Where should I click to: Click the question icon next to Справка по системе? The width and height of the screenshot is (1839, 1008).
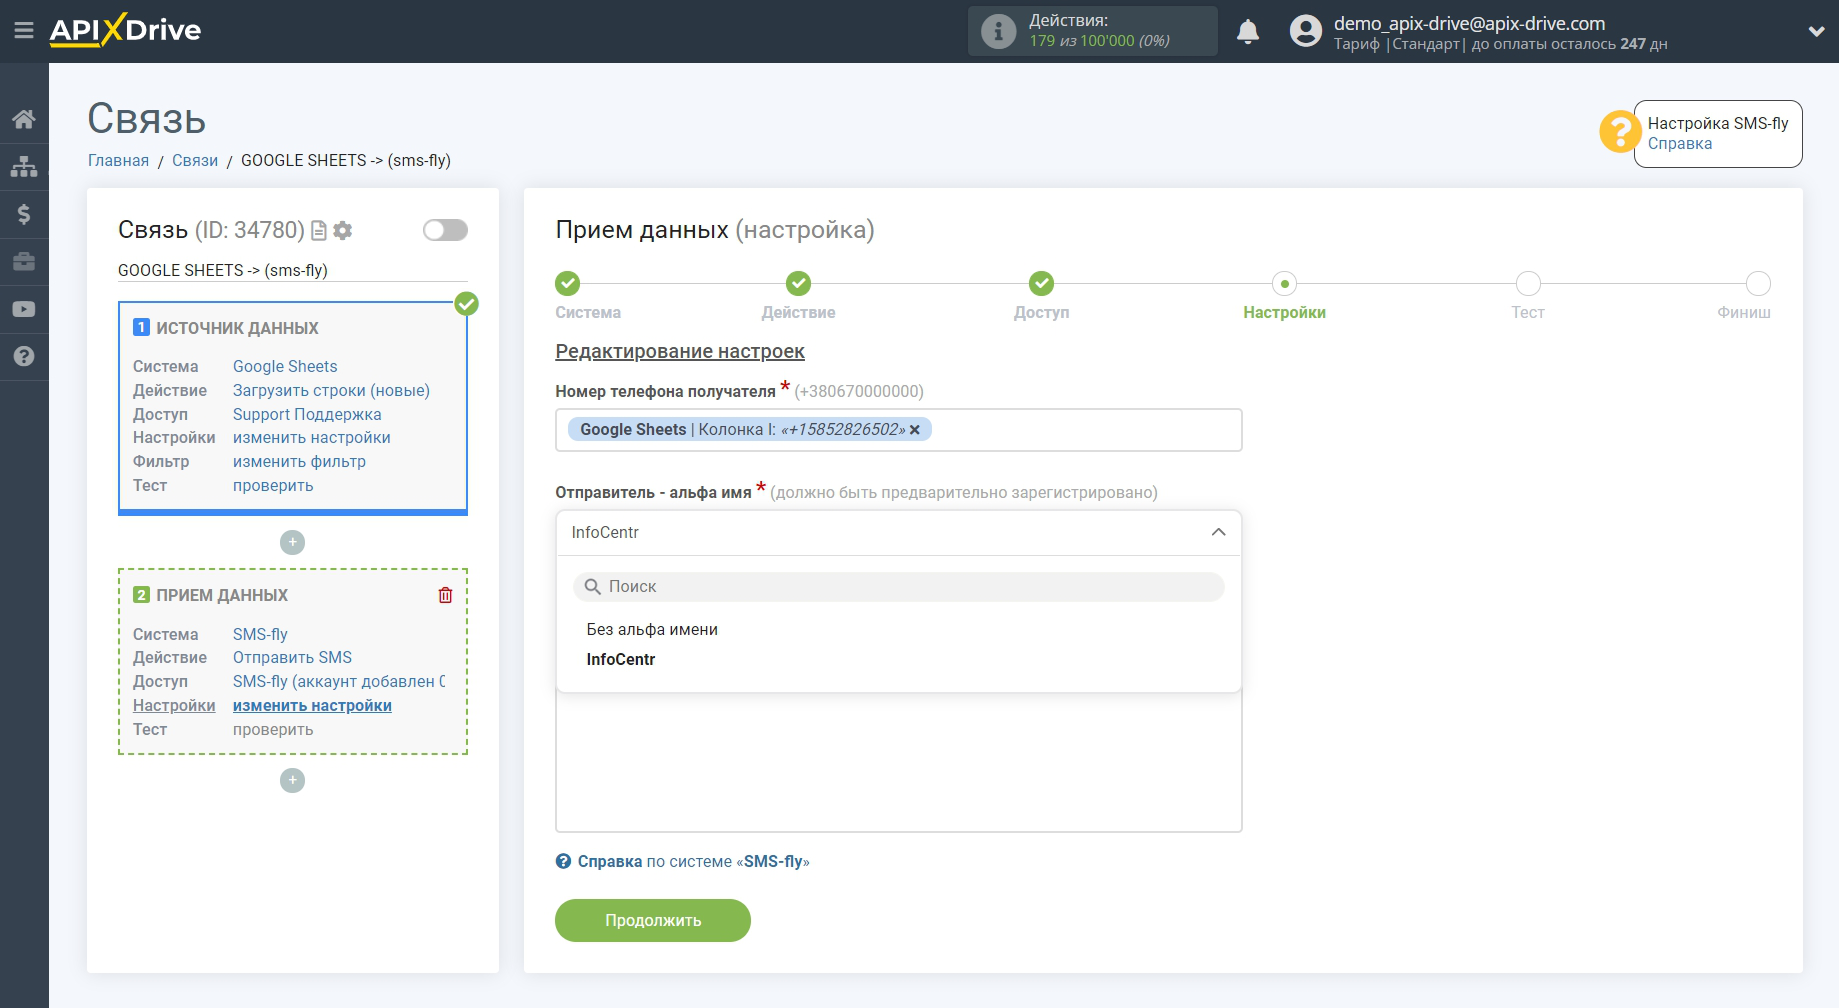[564, 861]
